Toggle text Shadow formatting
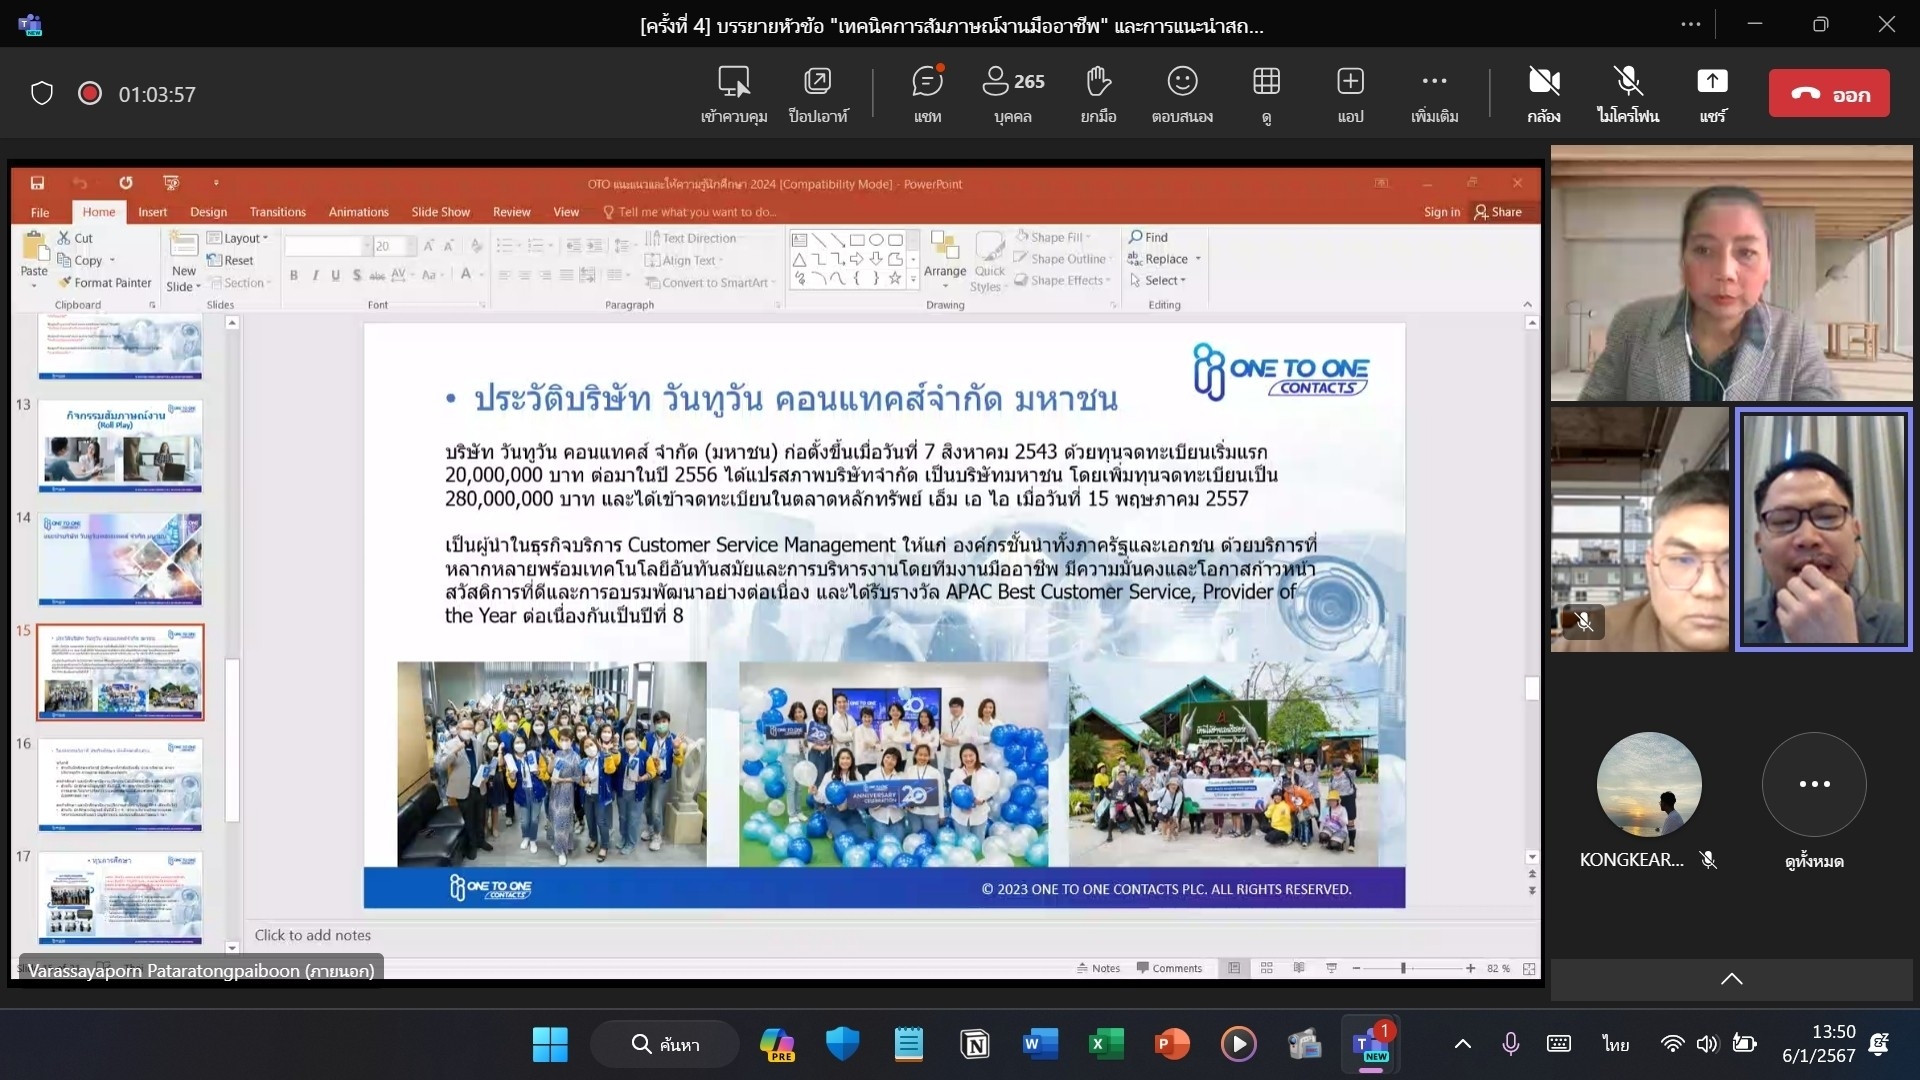 pos(357,275)
